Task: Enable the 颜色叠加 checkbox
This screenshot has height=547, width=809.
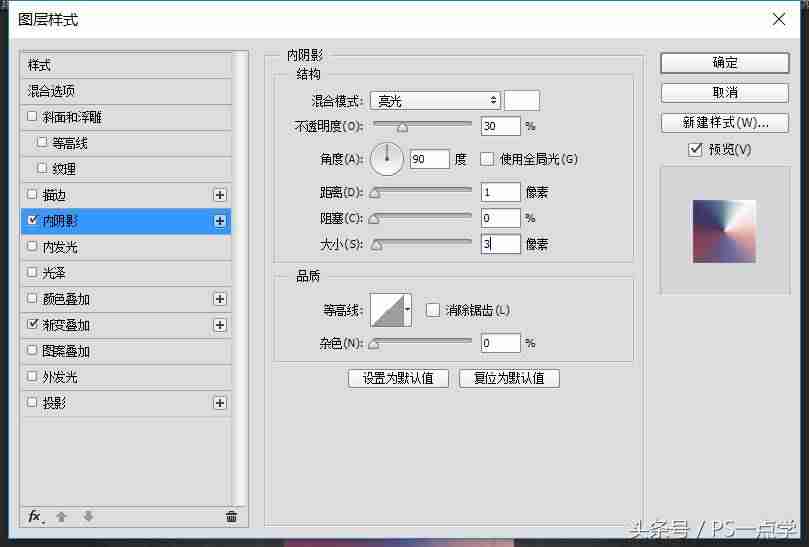Action: pos(32,298)
